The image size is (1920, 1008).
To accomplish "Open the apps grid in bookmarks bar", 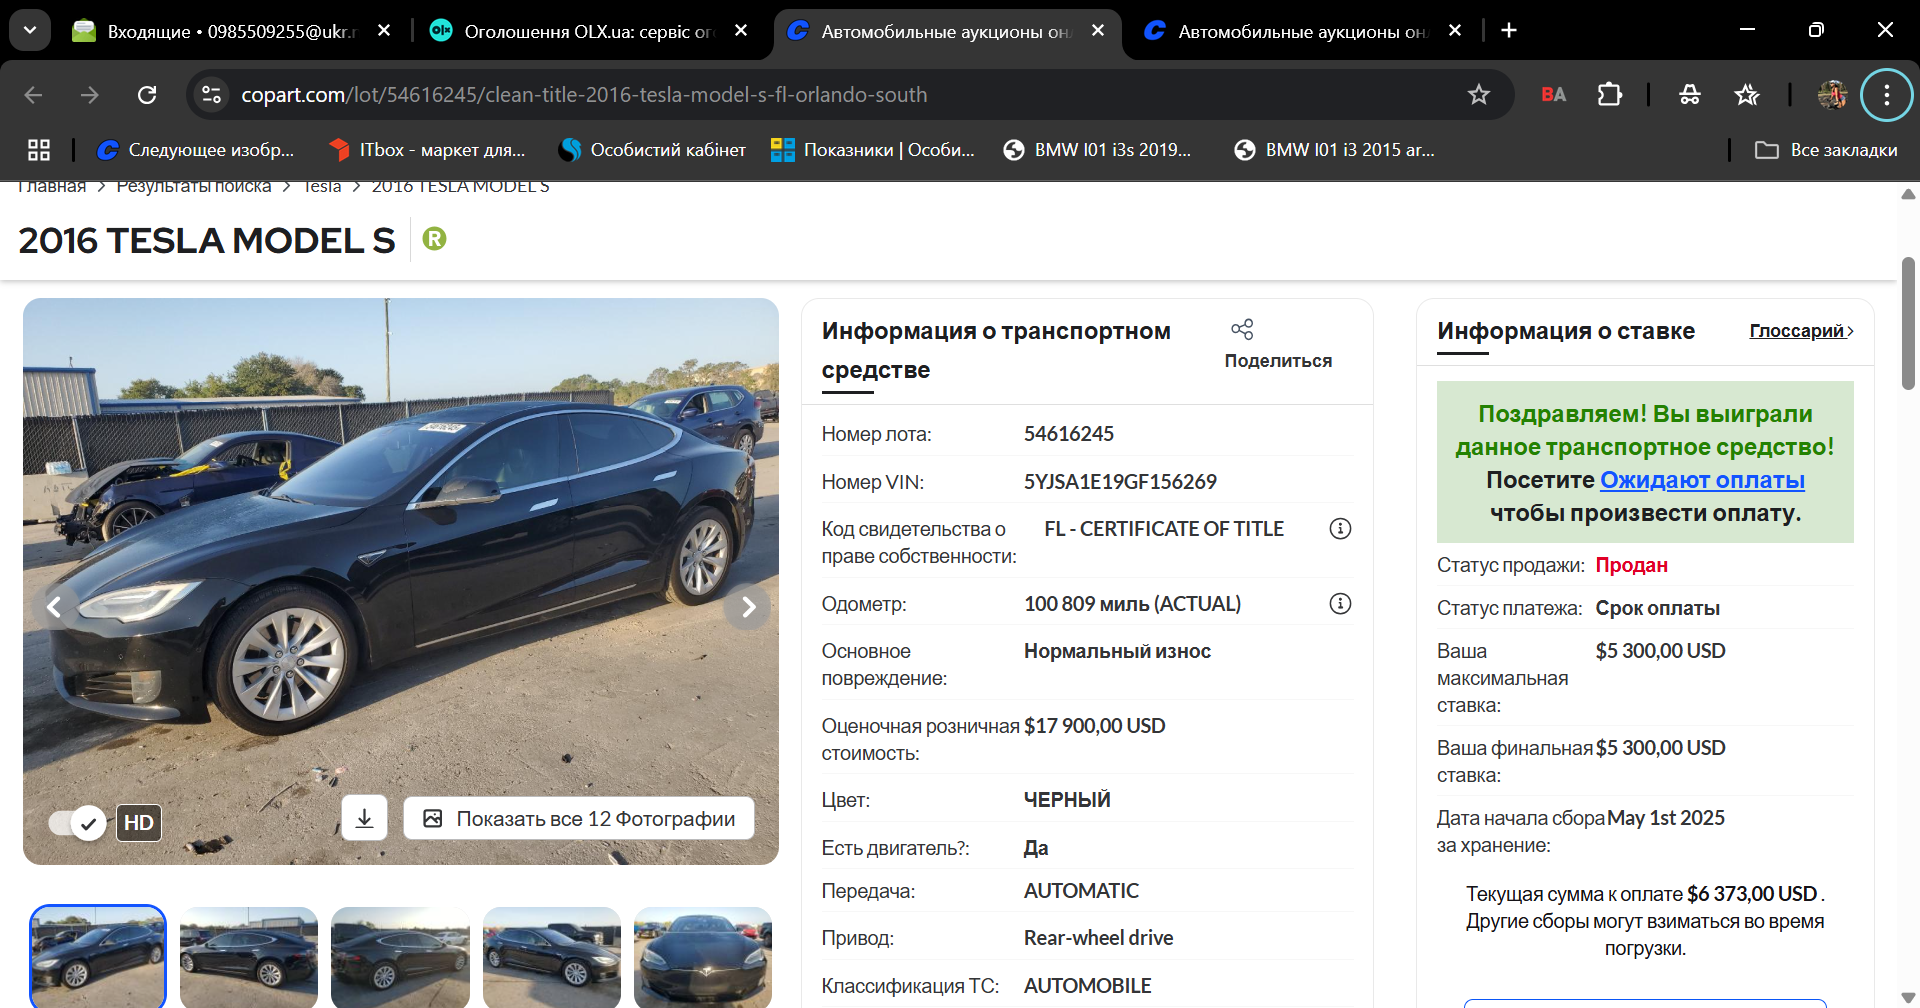I will (39, 150).
